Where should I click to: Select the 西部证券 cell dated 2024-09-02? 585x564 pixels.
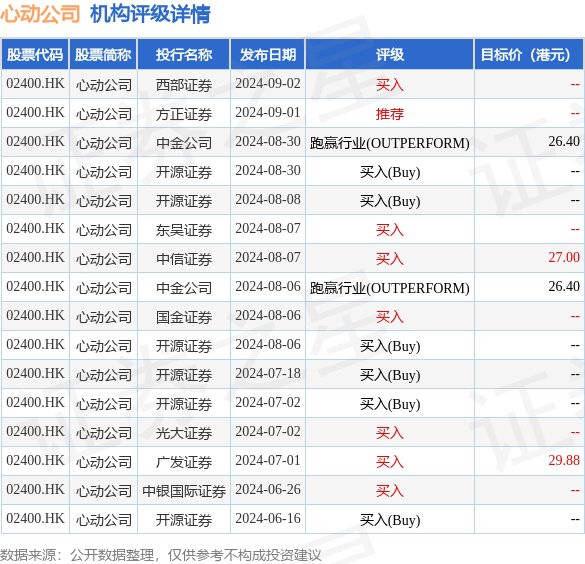coord(184,85)
